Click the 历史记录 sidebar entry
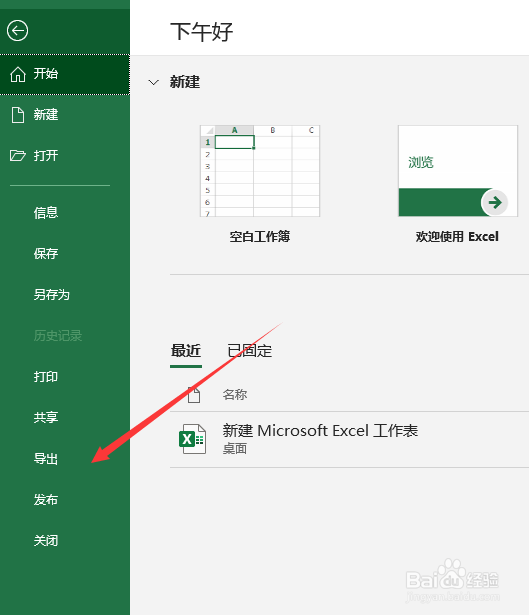Image resolution: width=529 pixels, height=615 pixels. point(58,336)
